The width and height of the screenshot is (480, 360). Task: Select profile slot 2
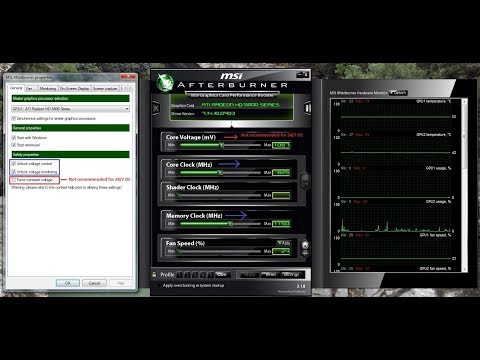[x=187, y=275]
